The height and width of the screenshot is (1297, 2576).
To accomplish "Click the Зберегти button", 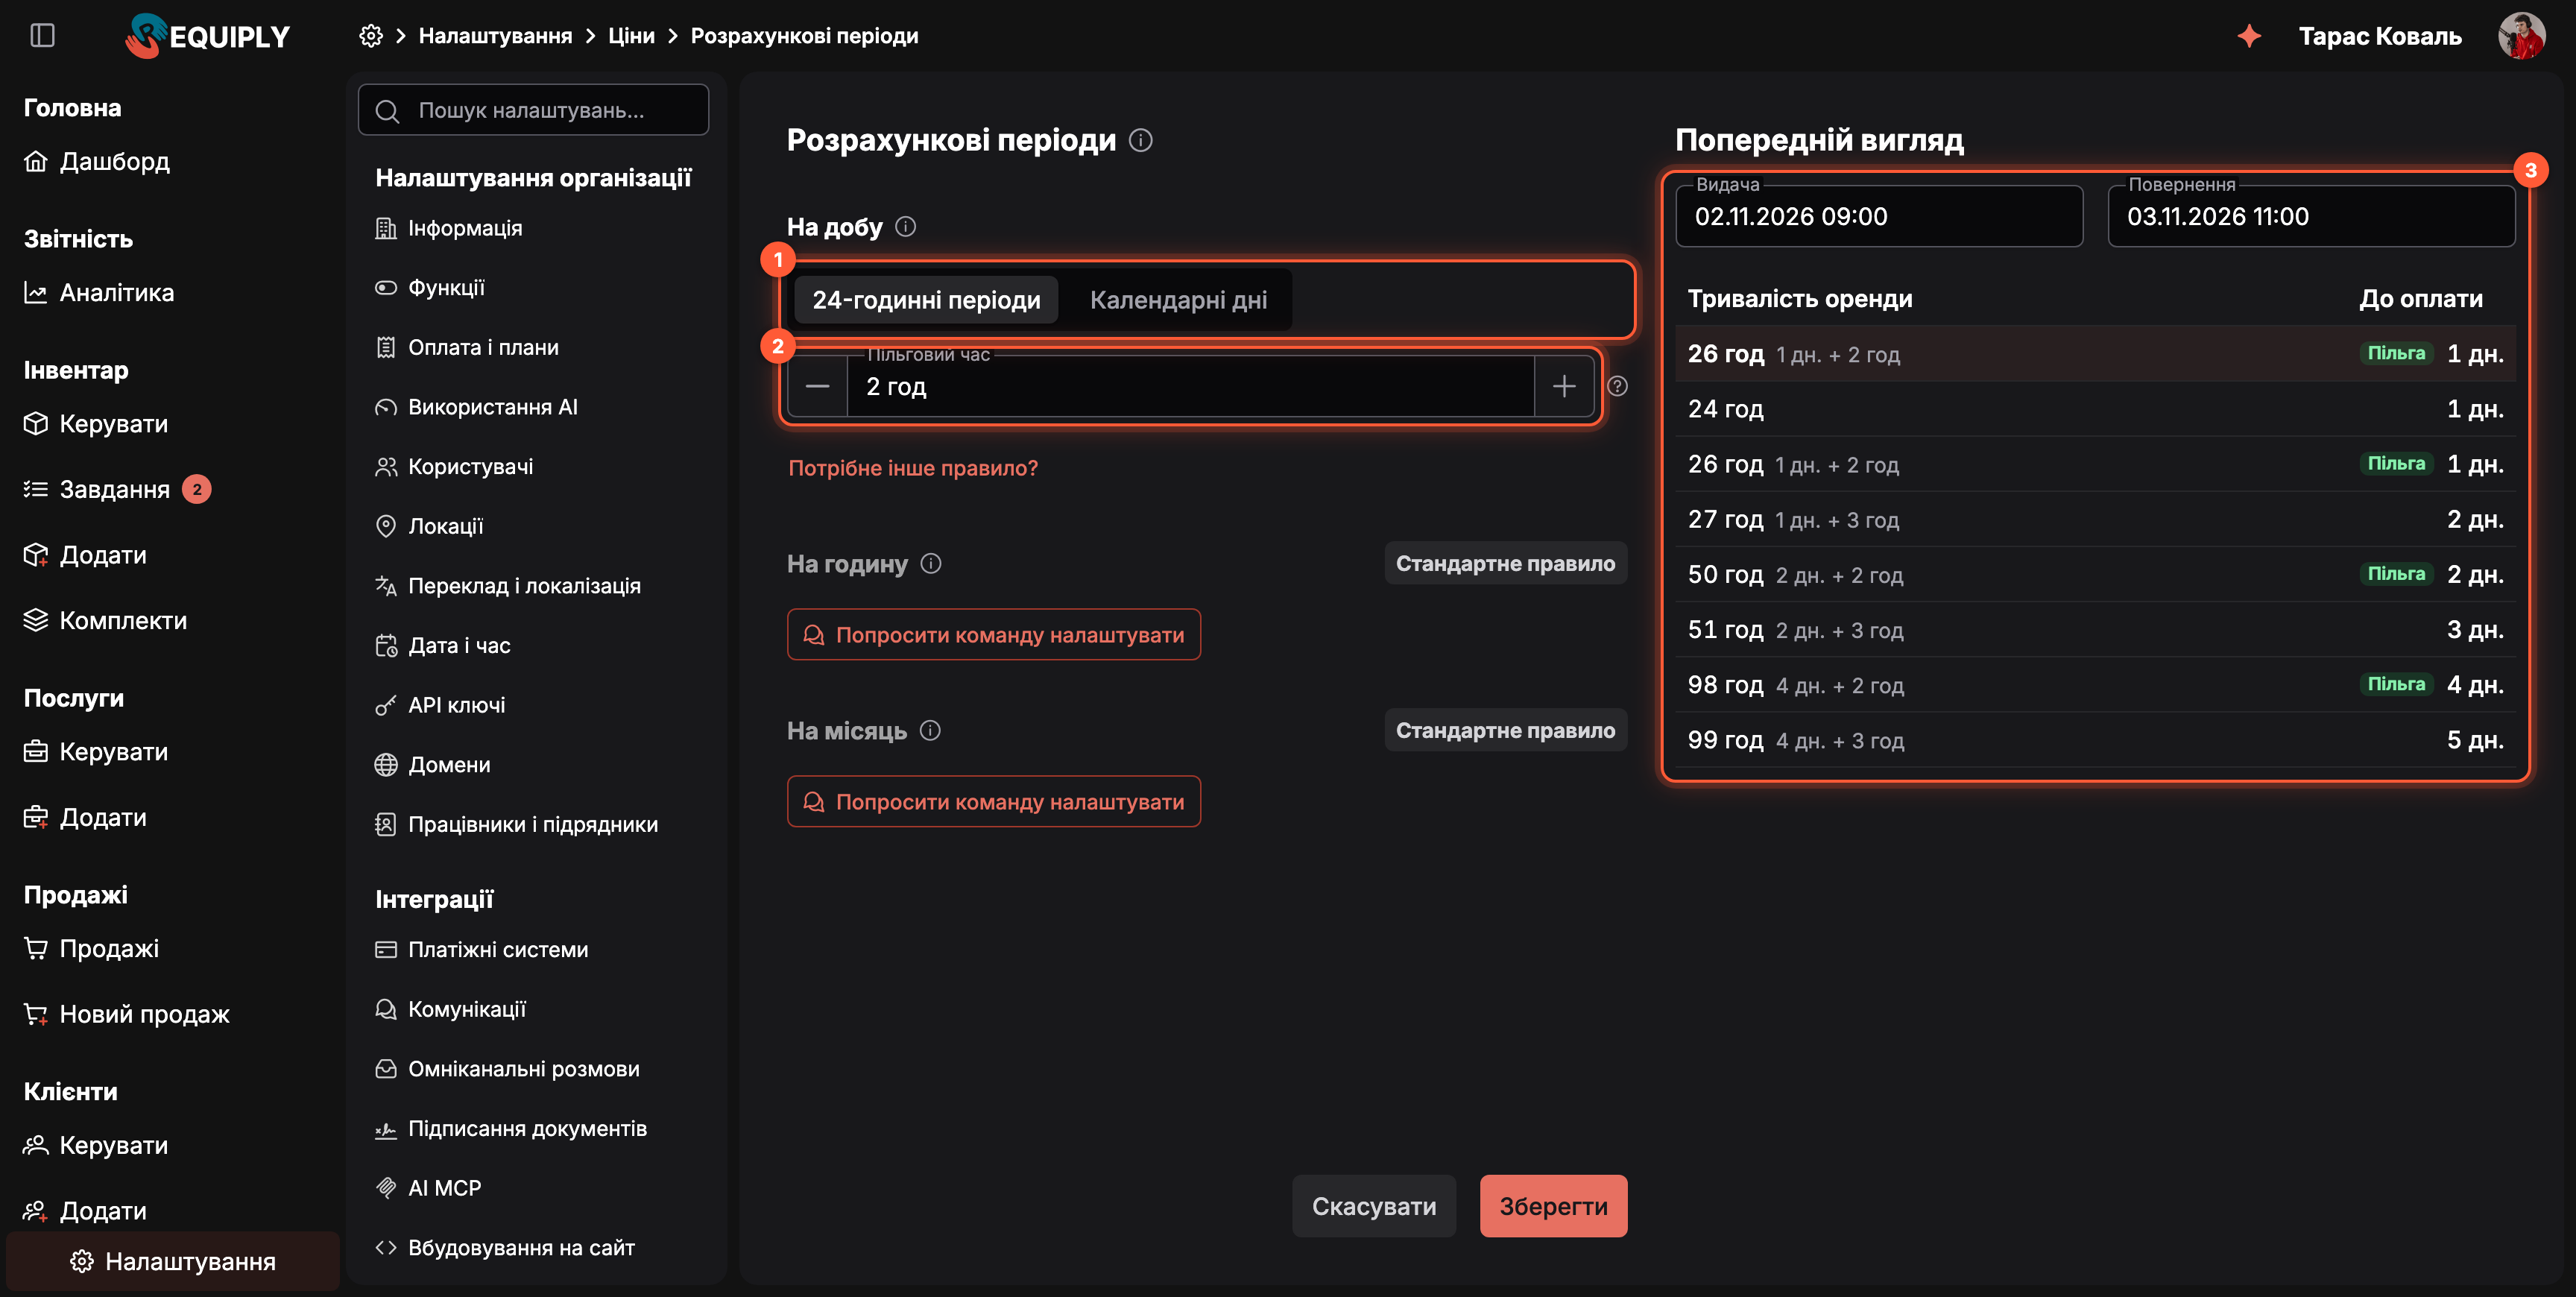I will 1553,1206.
